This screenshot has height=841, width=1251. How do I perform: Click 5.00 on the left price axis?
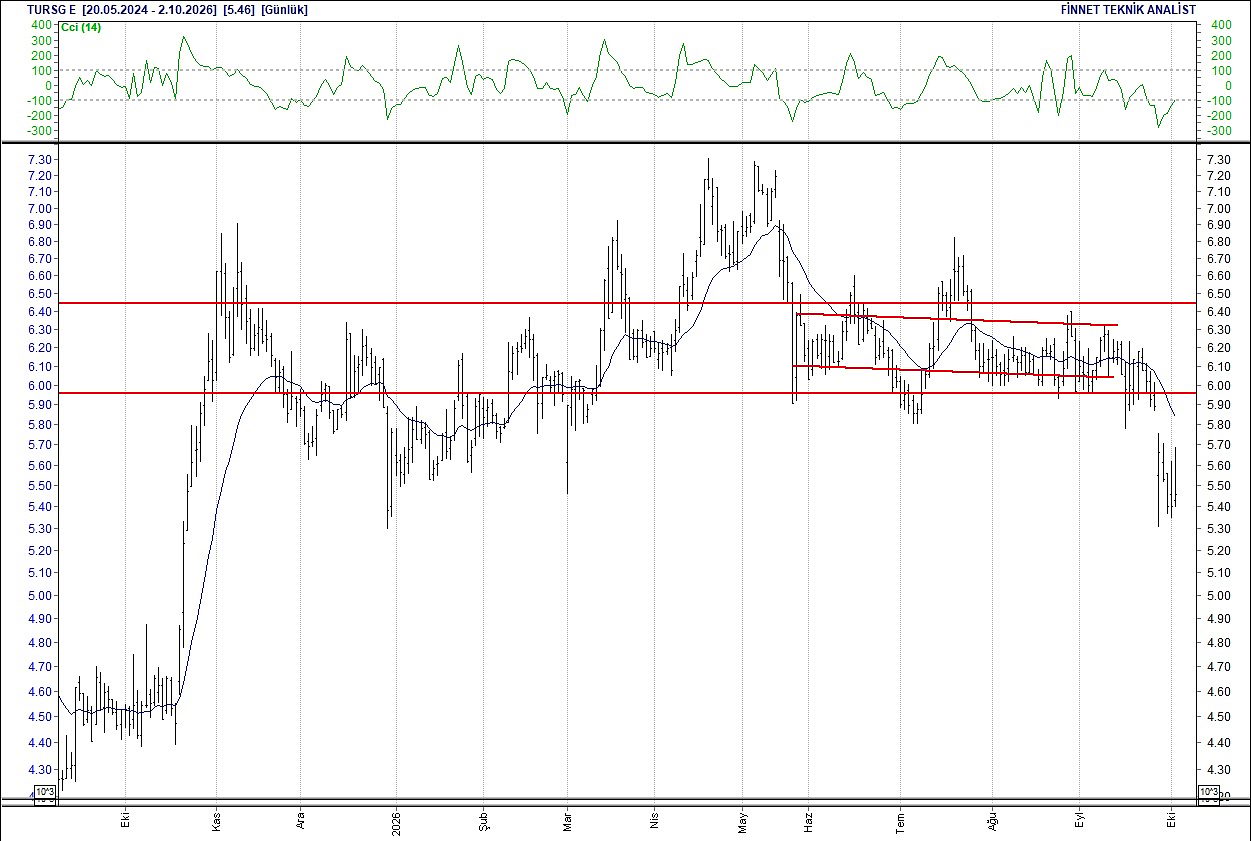coord(41,596)
